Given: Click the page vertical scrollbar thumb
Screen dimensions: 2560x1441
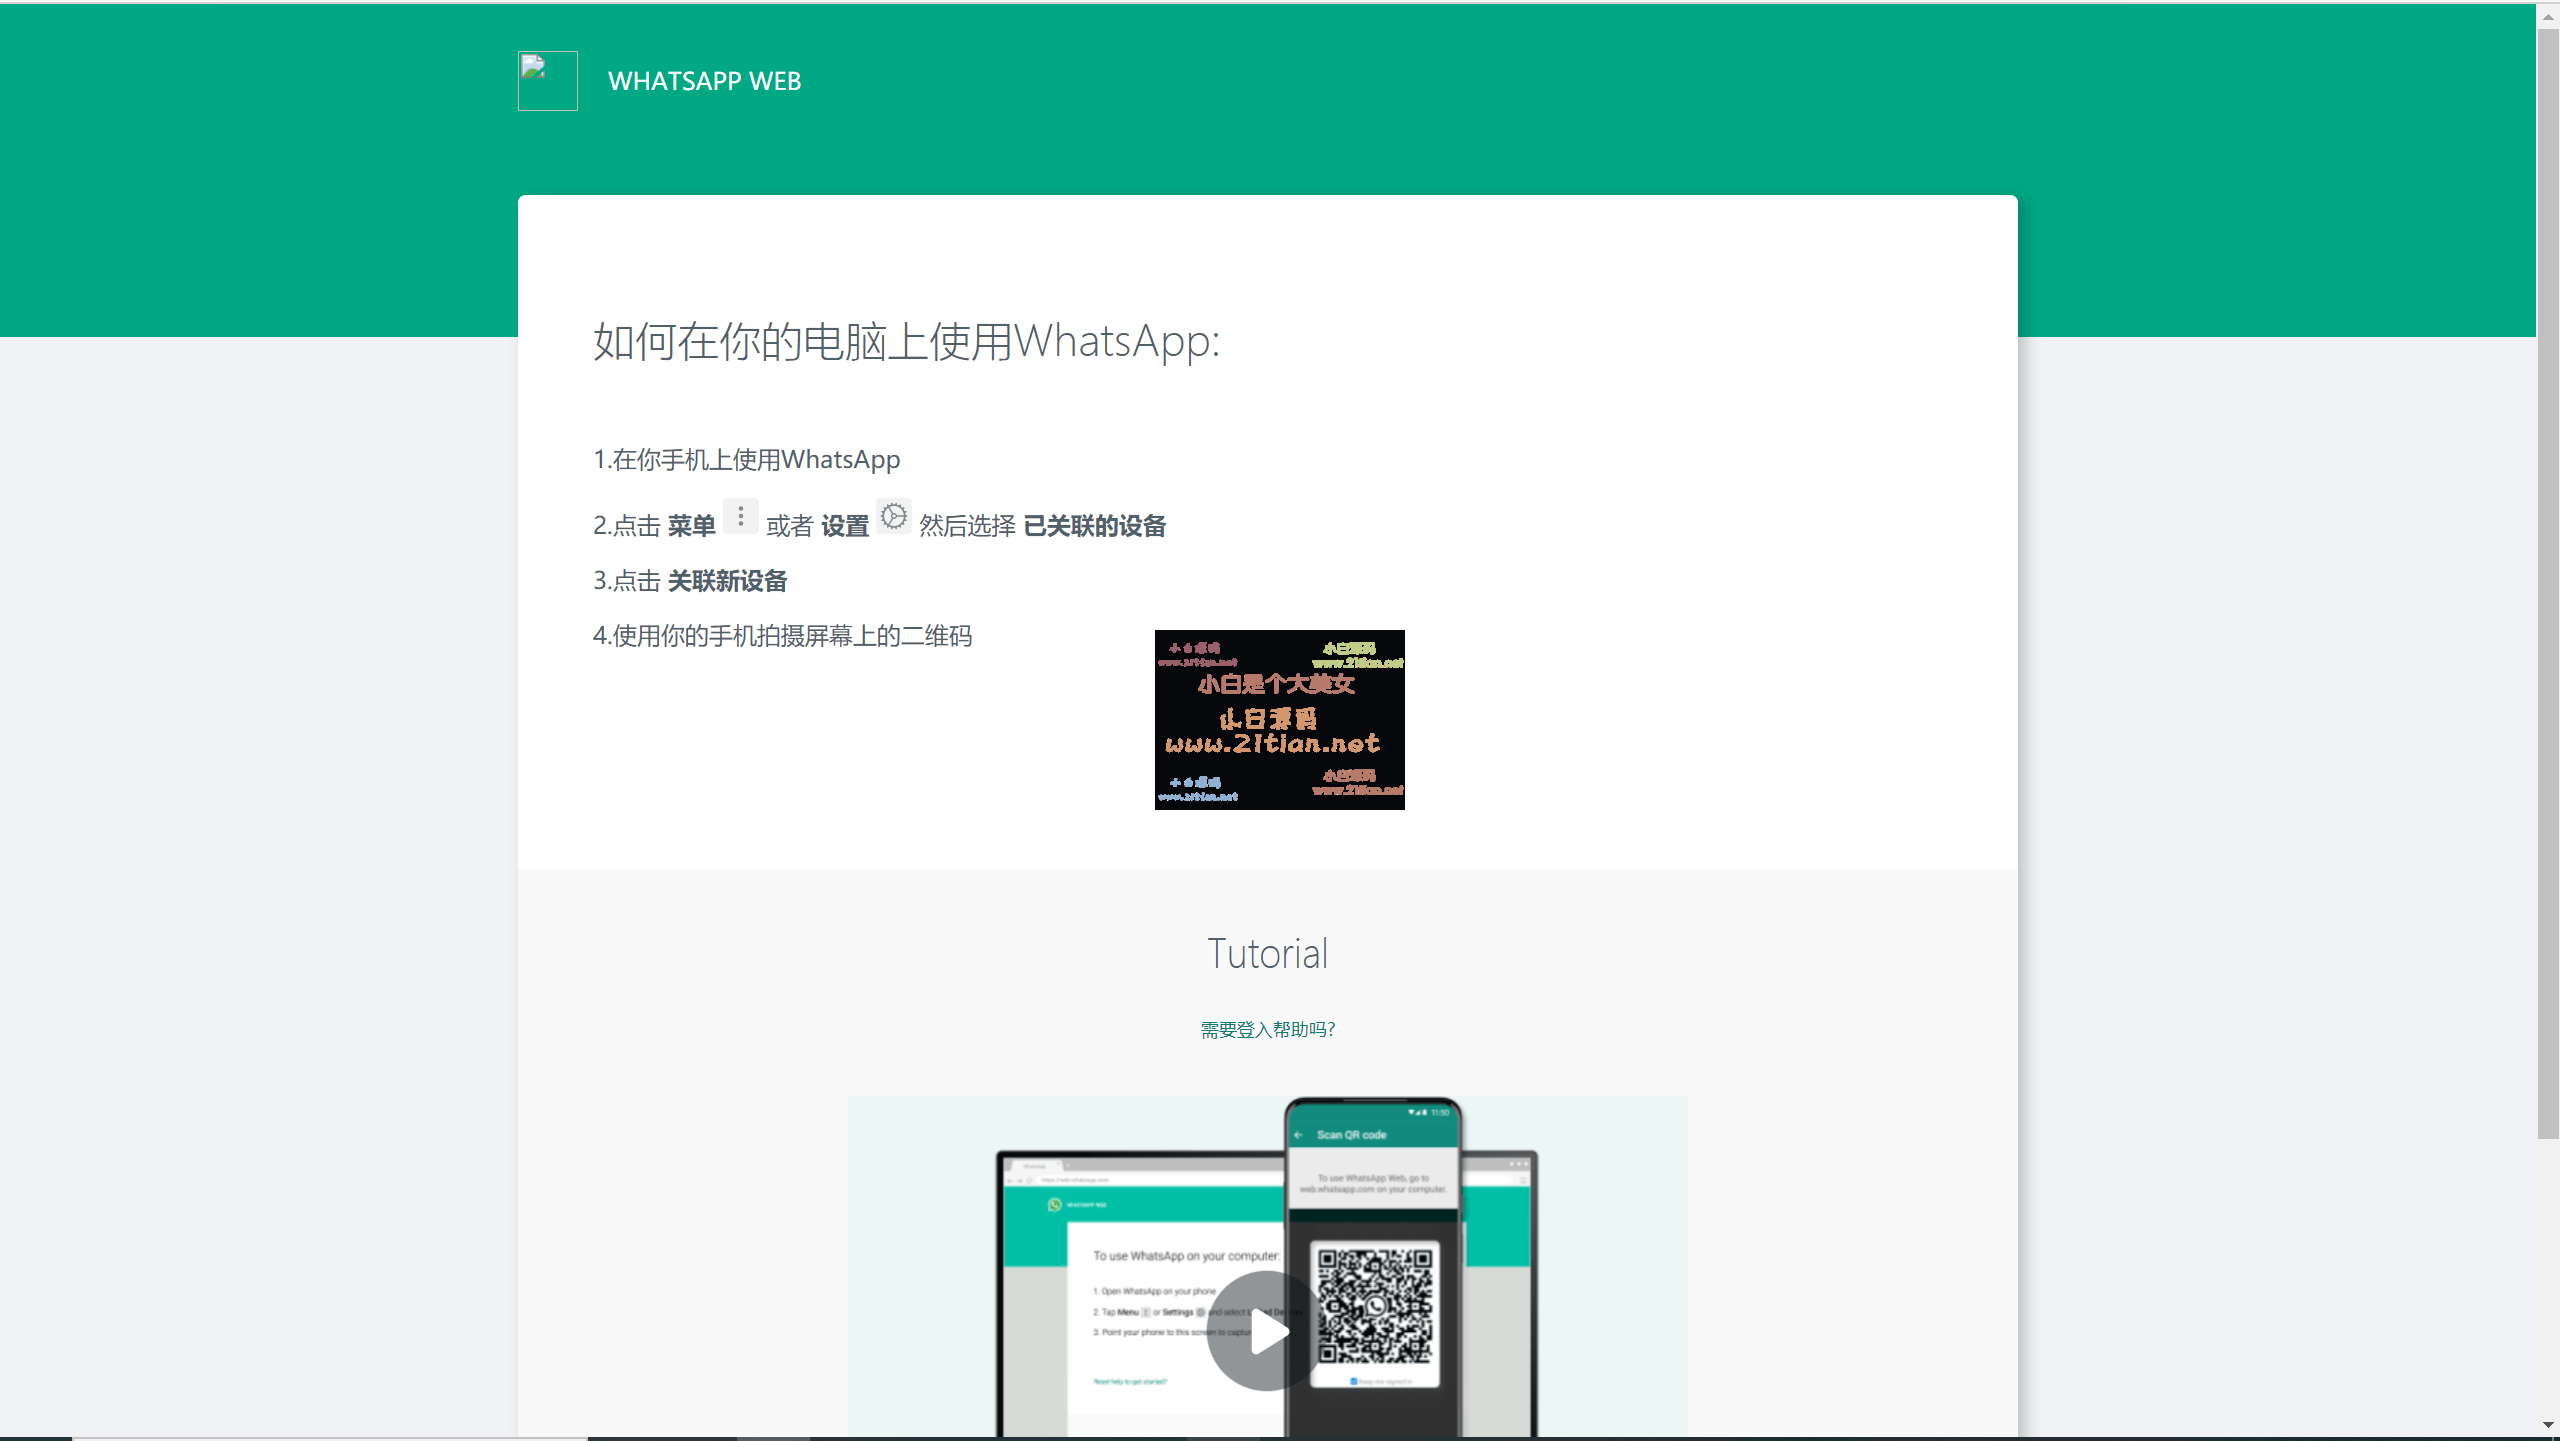Looking at the screenshot, I should (x=2548, y=583).
